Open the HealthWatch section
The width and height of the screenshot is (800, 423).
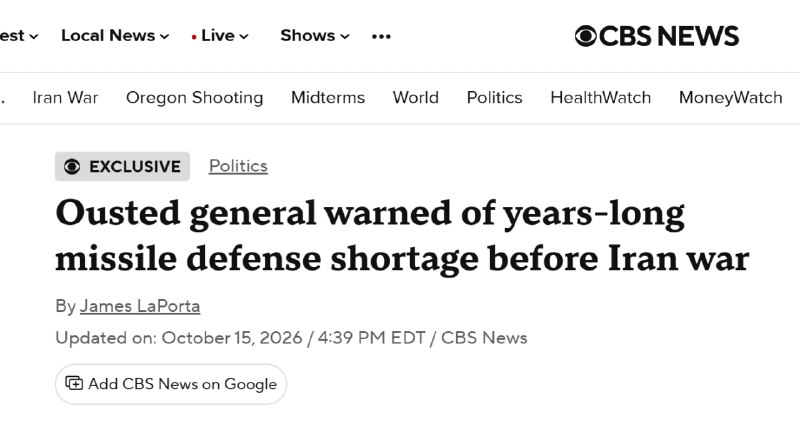(601, 97)
